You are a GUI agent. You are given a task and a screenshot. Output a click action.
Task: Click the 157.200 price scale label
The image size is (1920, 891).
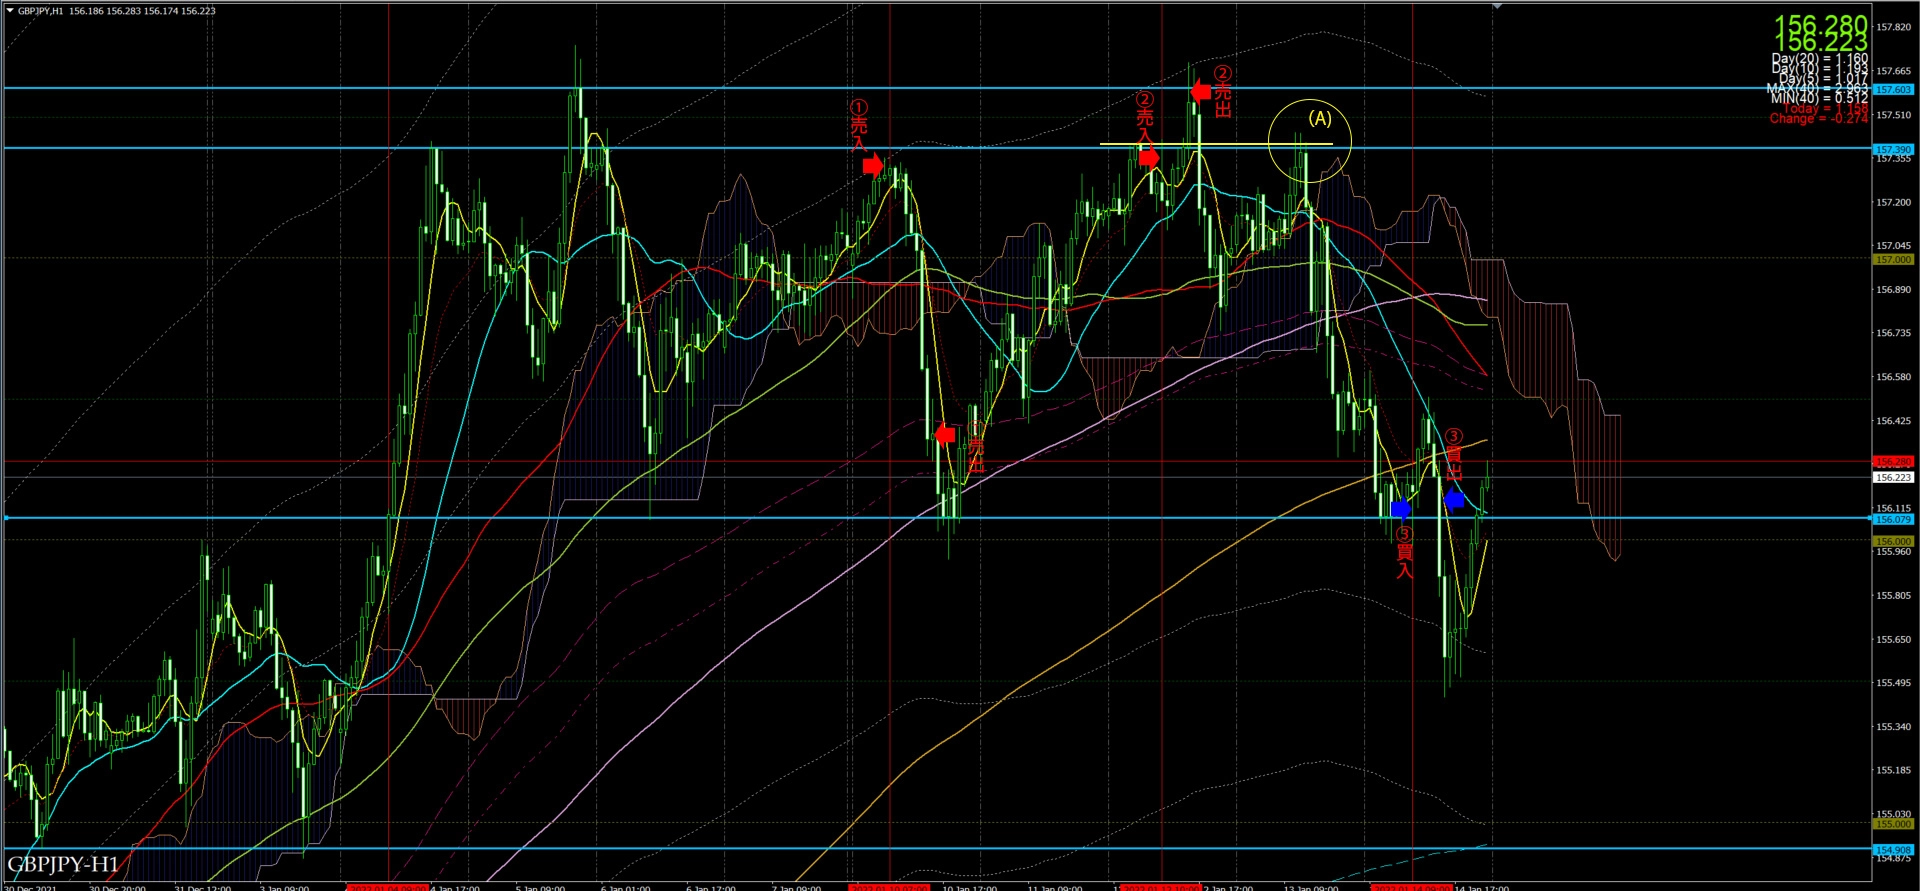[x=1894, y=202]
